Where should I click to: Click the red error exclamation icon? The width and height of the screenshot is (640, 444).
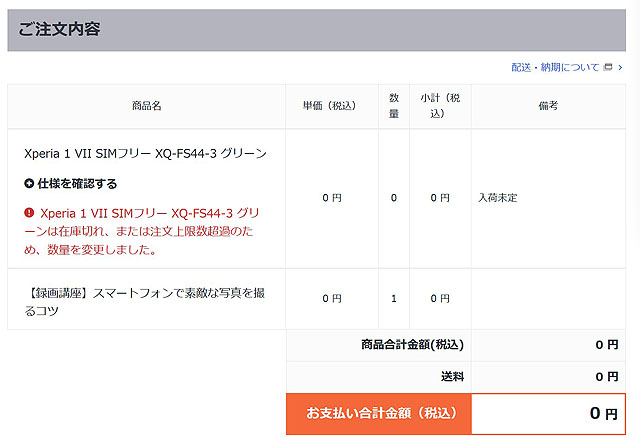coord(29,213)
